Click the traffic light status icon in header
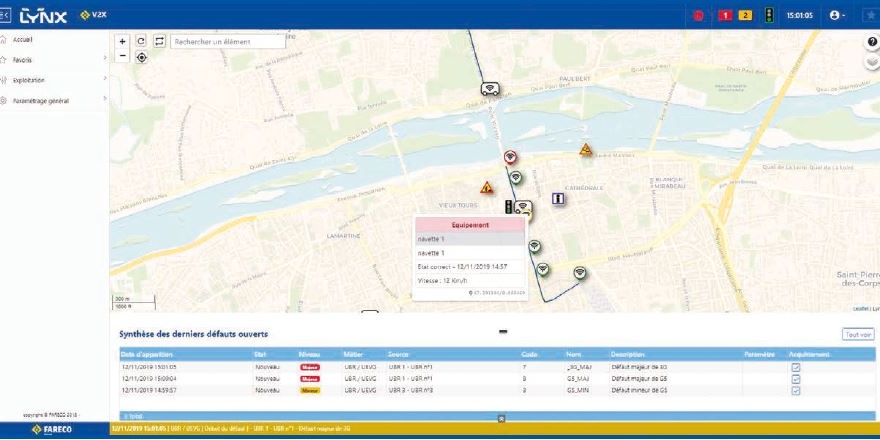 [x=768, y=15]
